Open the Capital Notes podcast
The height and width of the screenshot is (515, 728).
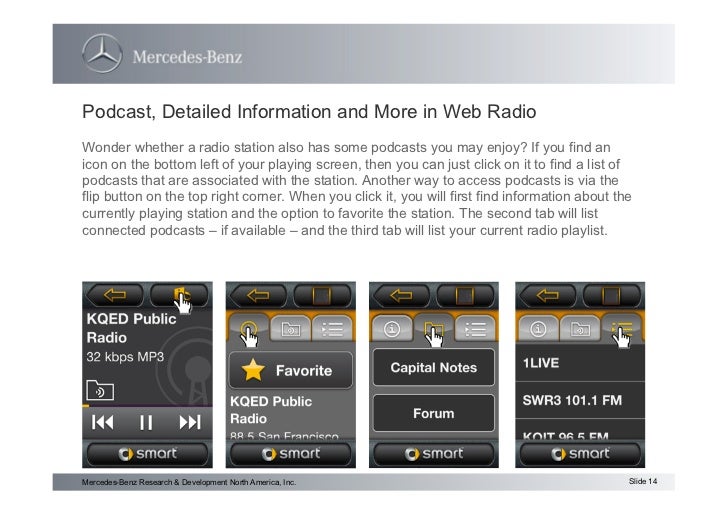point(434,367)
